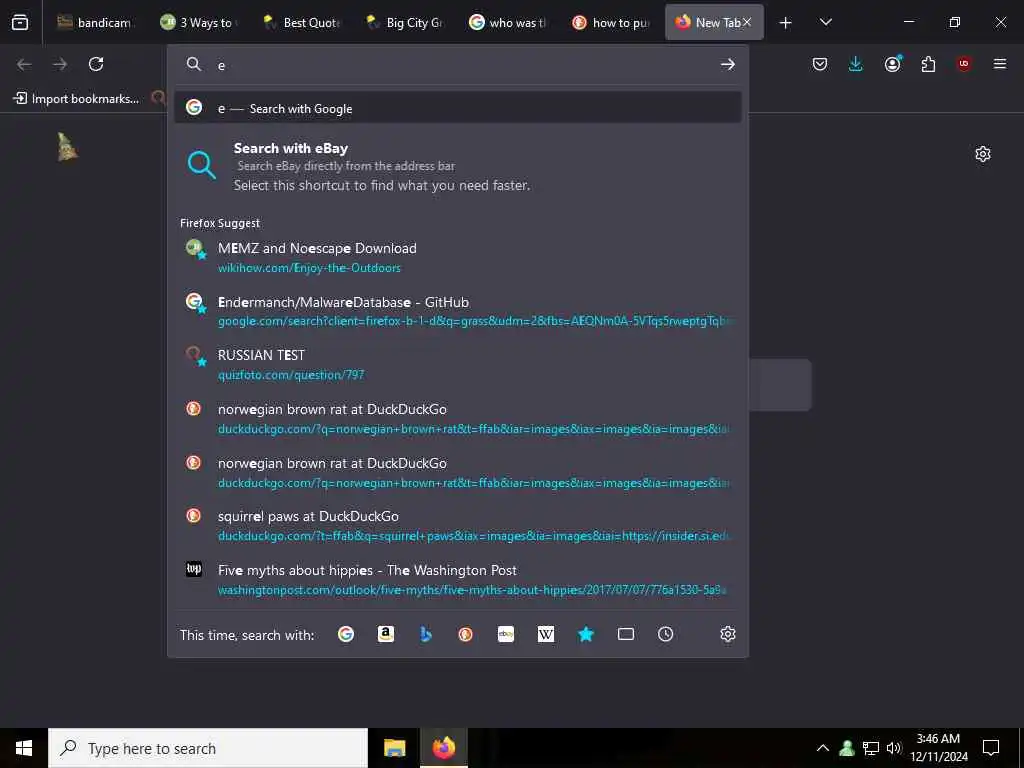List all tabs dropdown arrow
Image resolution: width=1024 pixels, height=768 pixels.
825,23
